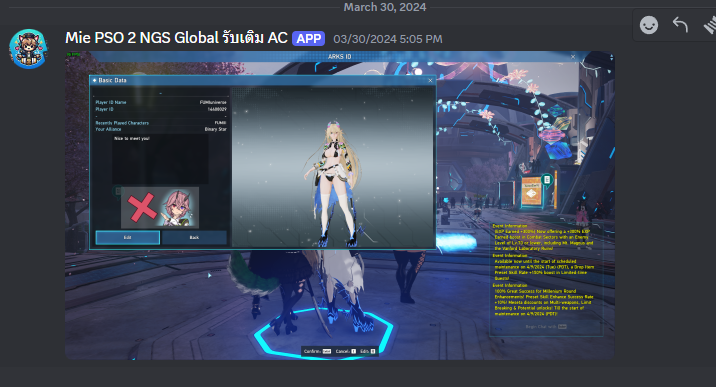Click the Your Alliance Binary Star row

[x=161, y=129]
